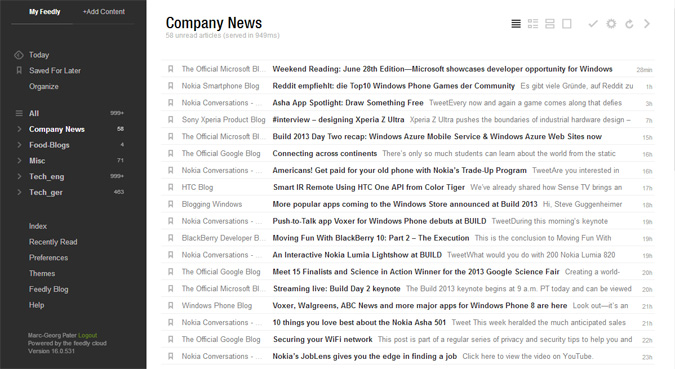Select Saved For Later in sidebar

click(55, 71)
